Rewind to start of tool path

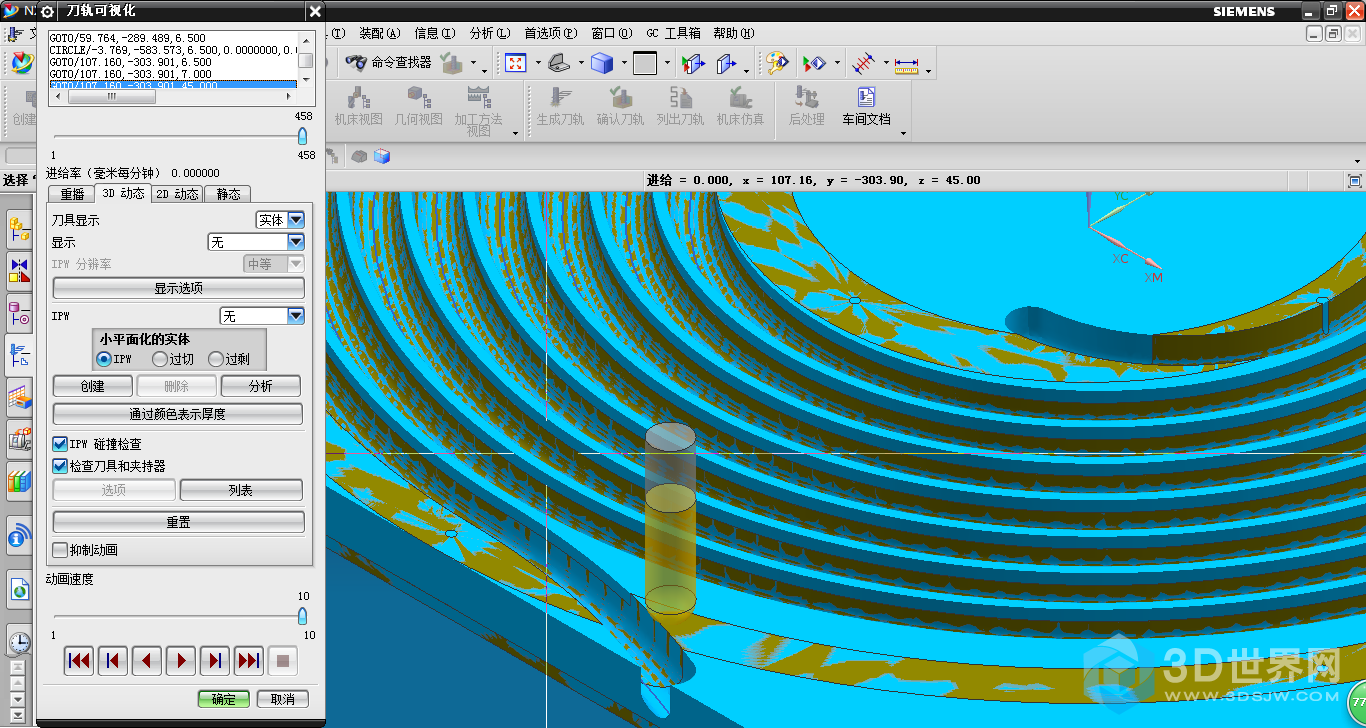pos(78,660)
